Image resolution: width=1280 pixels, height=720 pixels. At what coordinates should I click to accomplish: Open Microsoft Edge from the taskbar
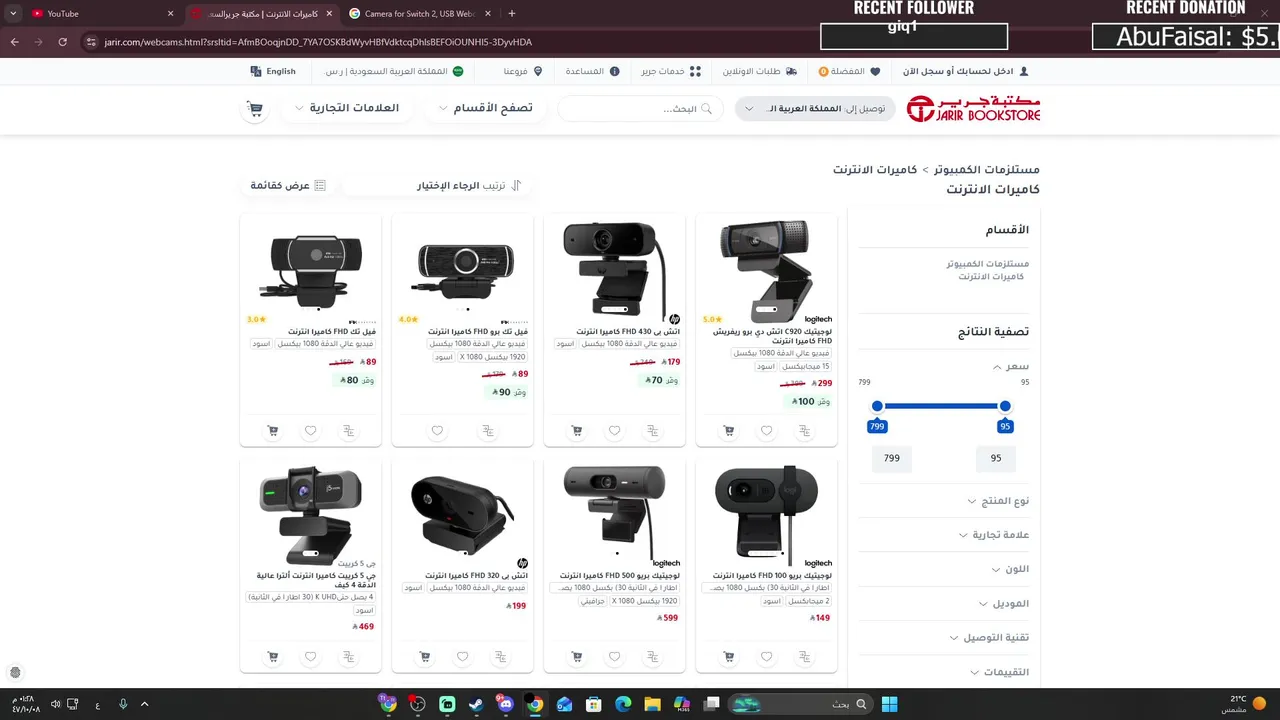coord(622,704)
